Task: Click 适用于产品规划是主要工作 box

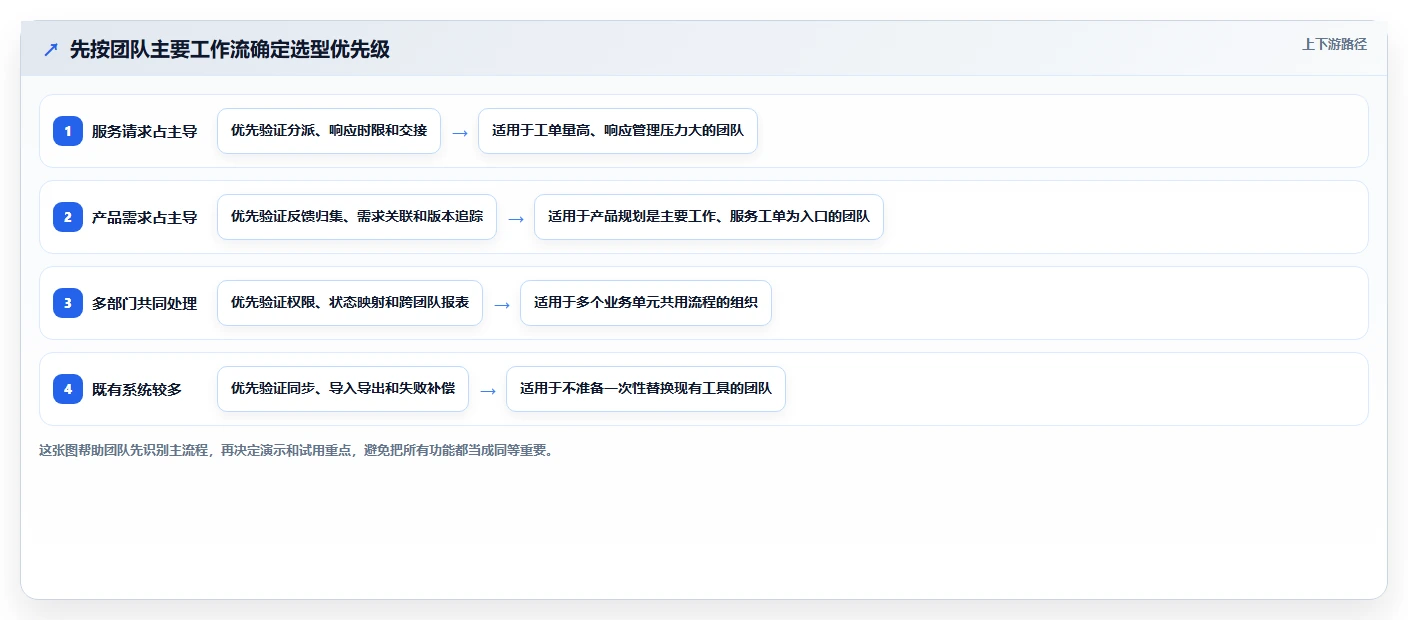Action: 709,217
